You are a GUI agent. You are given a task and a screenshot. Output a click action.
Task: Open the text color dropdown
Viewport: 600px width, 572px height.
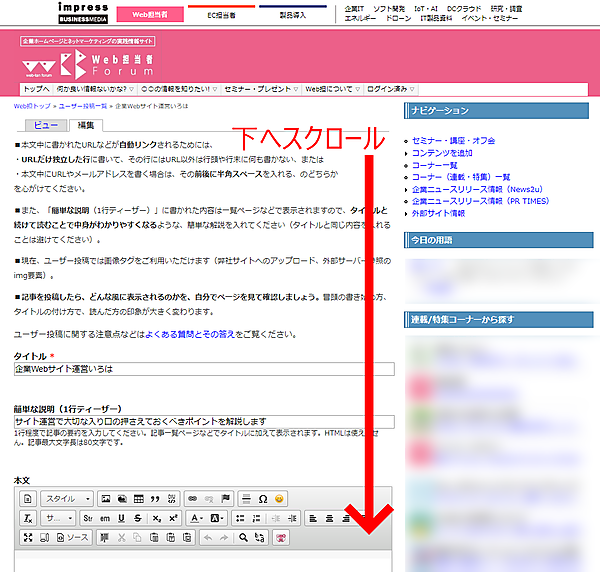(x=196, y=518)
